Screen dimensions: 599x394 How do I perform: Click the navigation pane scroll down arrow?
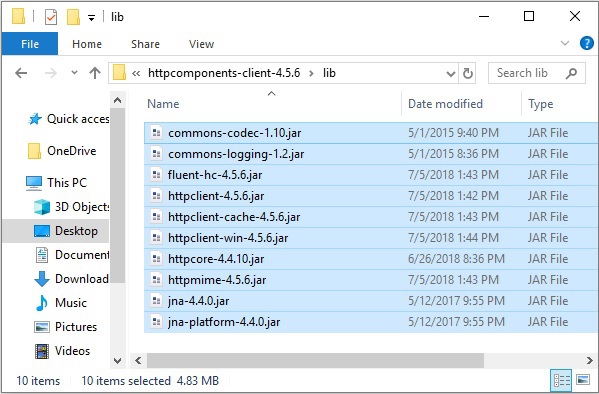pyautogui.click(x=118, y=360)
